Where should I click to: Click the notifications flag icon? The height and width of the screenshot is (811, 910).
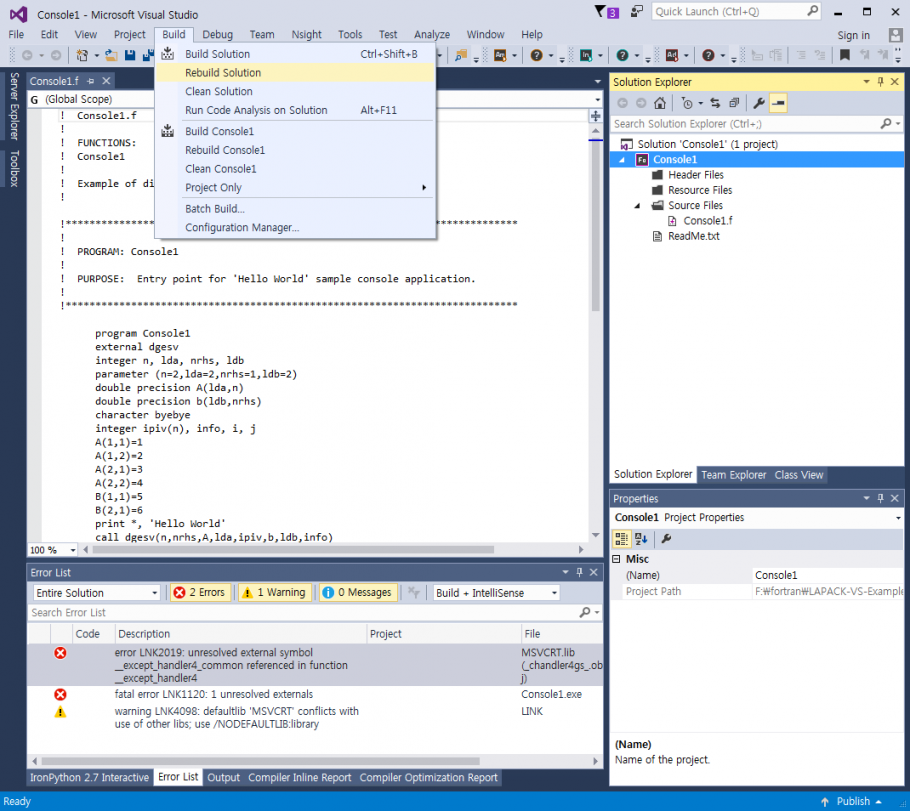[x=600, y=13]
